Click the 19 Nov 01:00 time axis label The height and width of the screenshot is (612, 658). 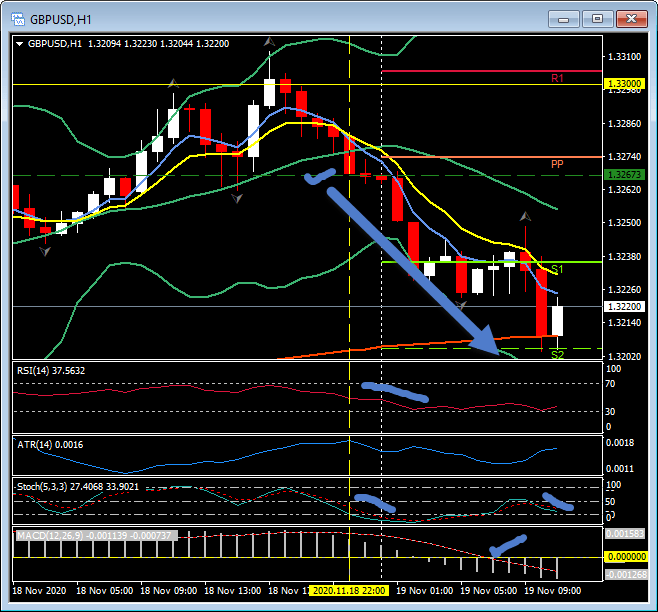pyautogui.click(x=424, y=591)
